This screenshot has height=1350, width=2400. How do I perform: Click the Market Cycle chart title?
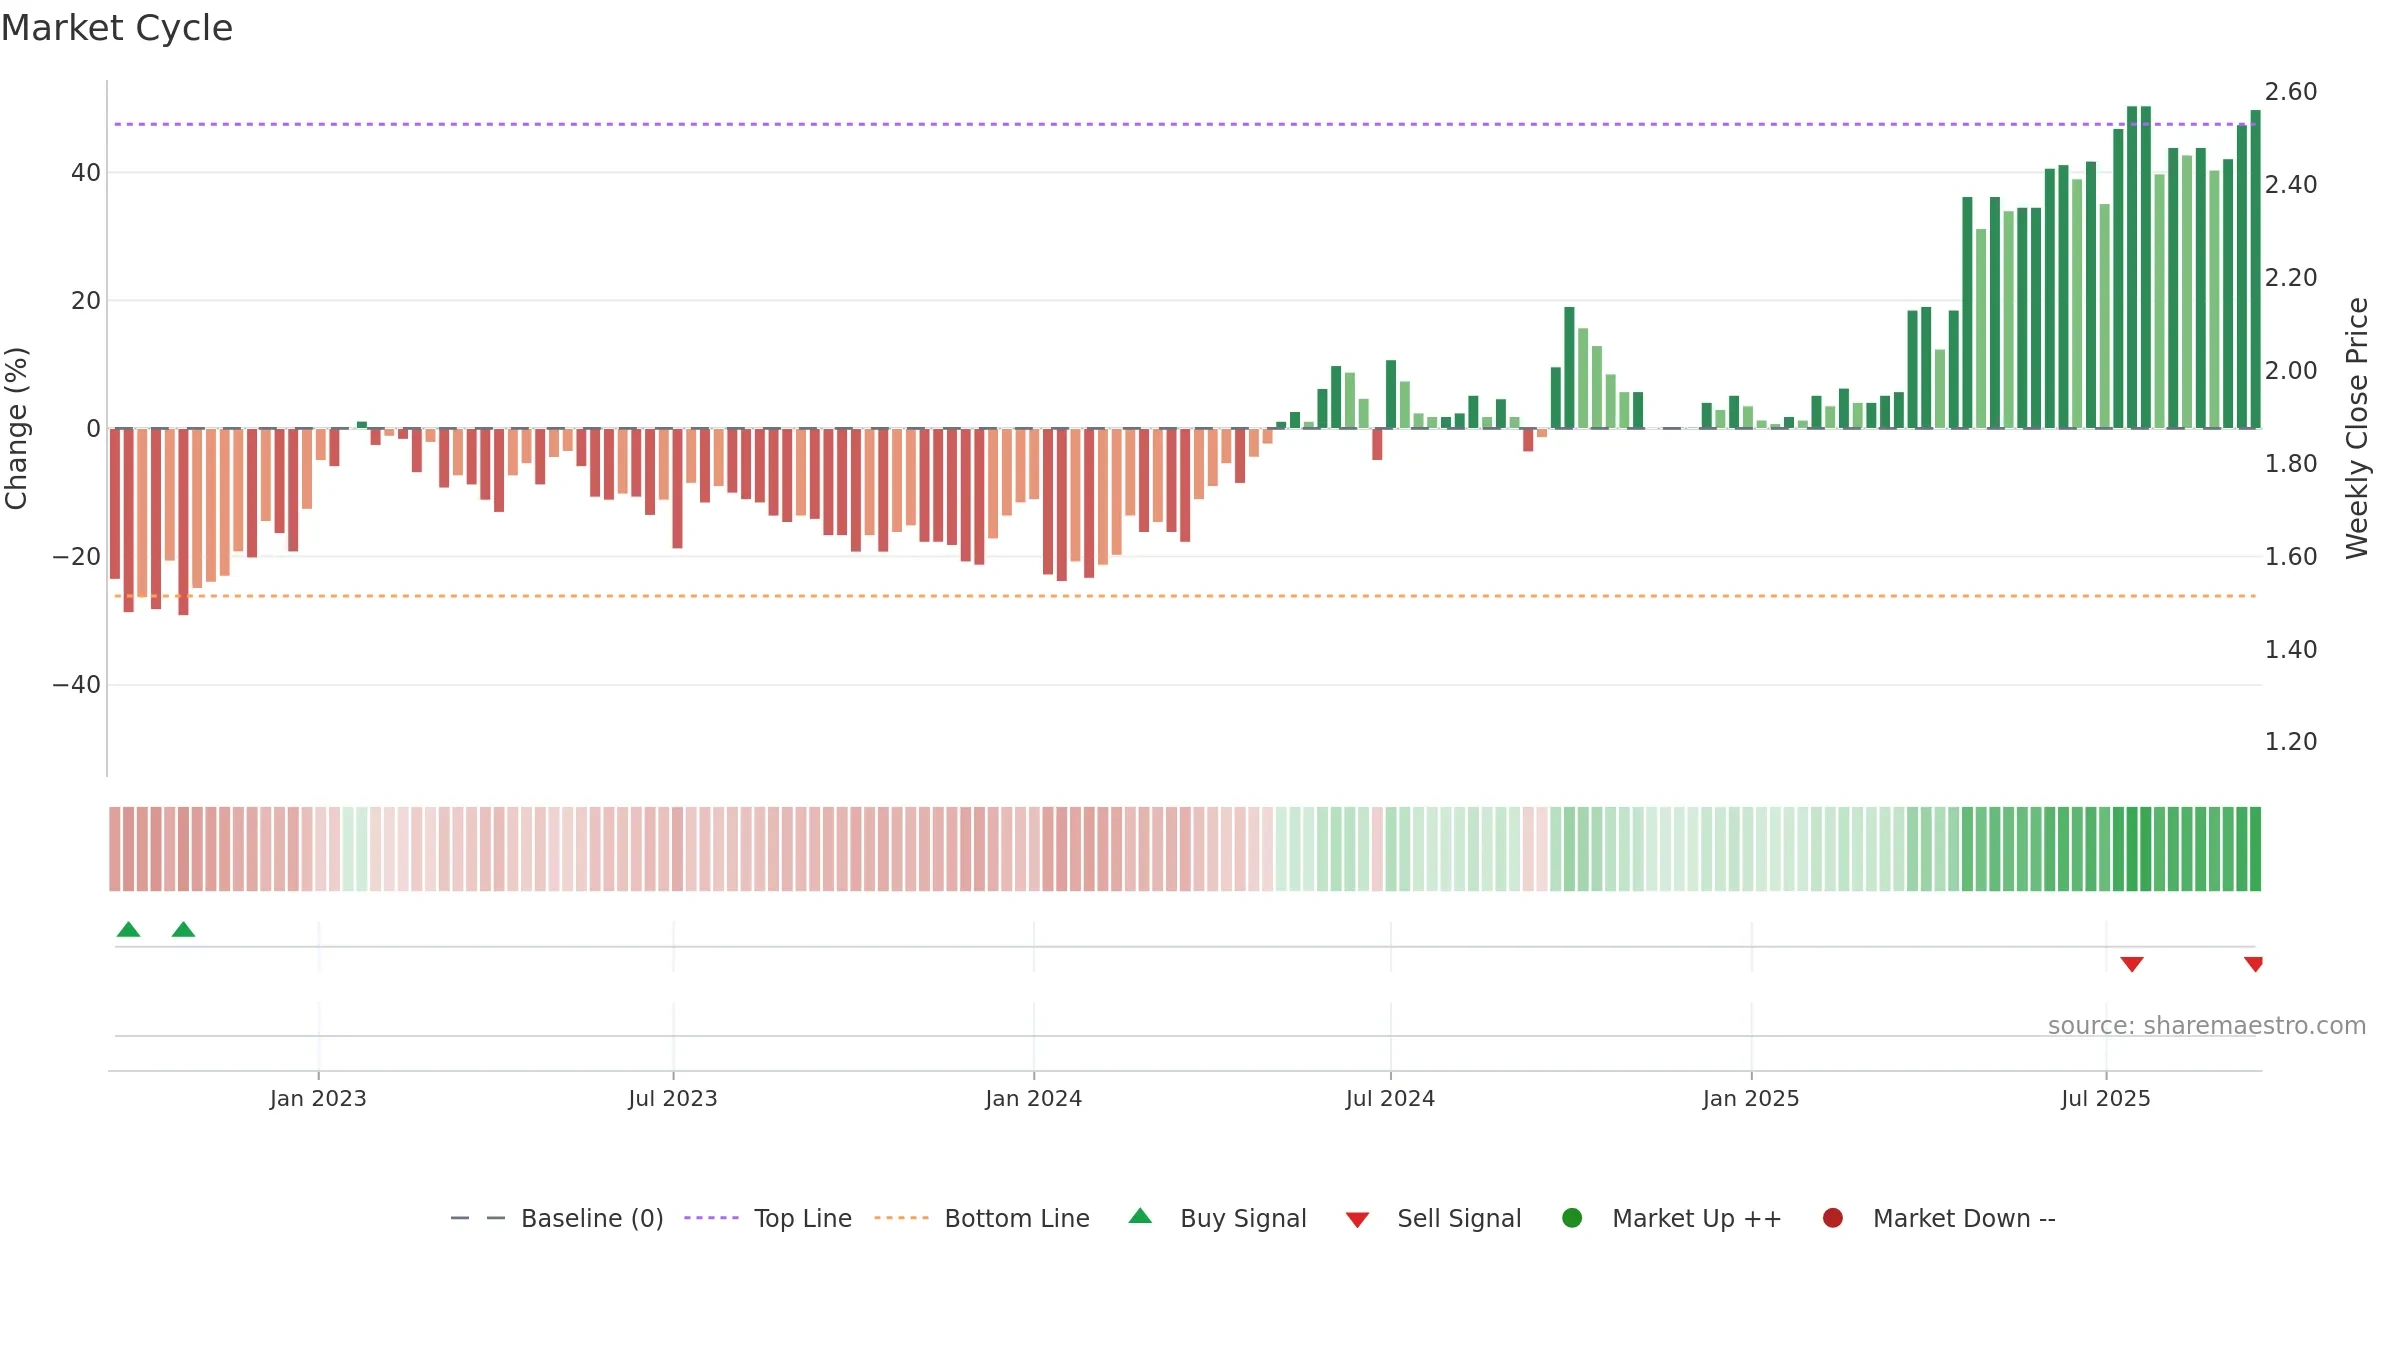(117, 28)
